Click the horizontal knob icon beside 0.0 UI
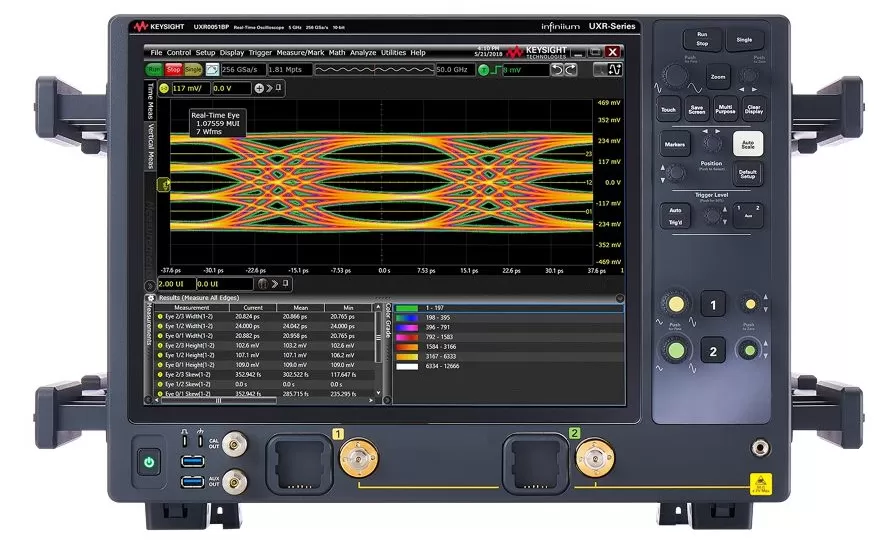The width and height of the screenshot is (895, 544). (263, 284)
